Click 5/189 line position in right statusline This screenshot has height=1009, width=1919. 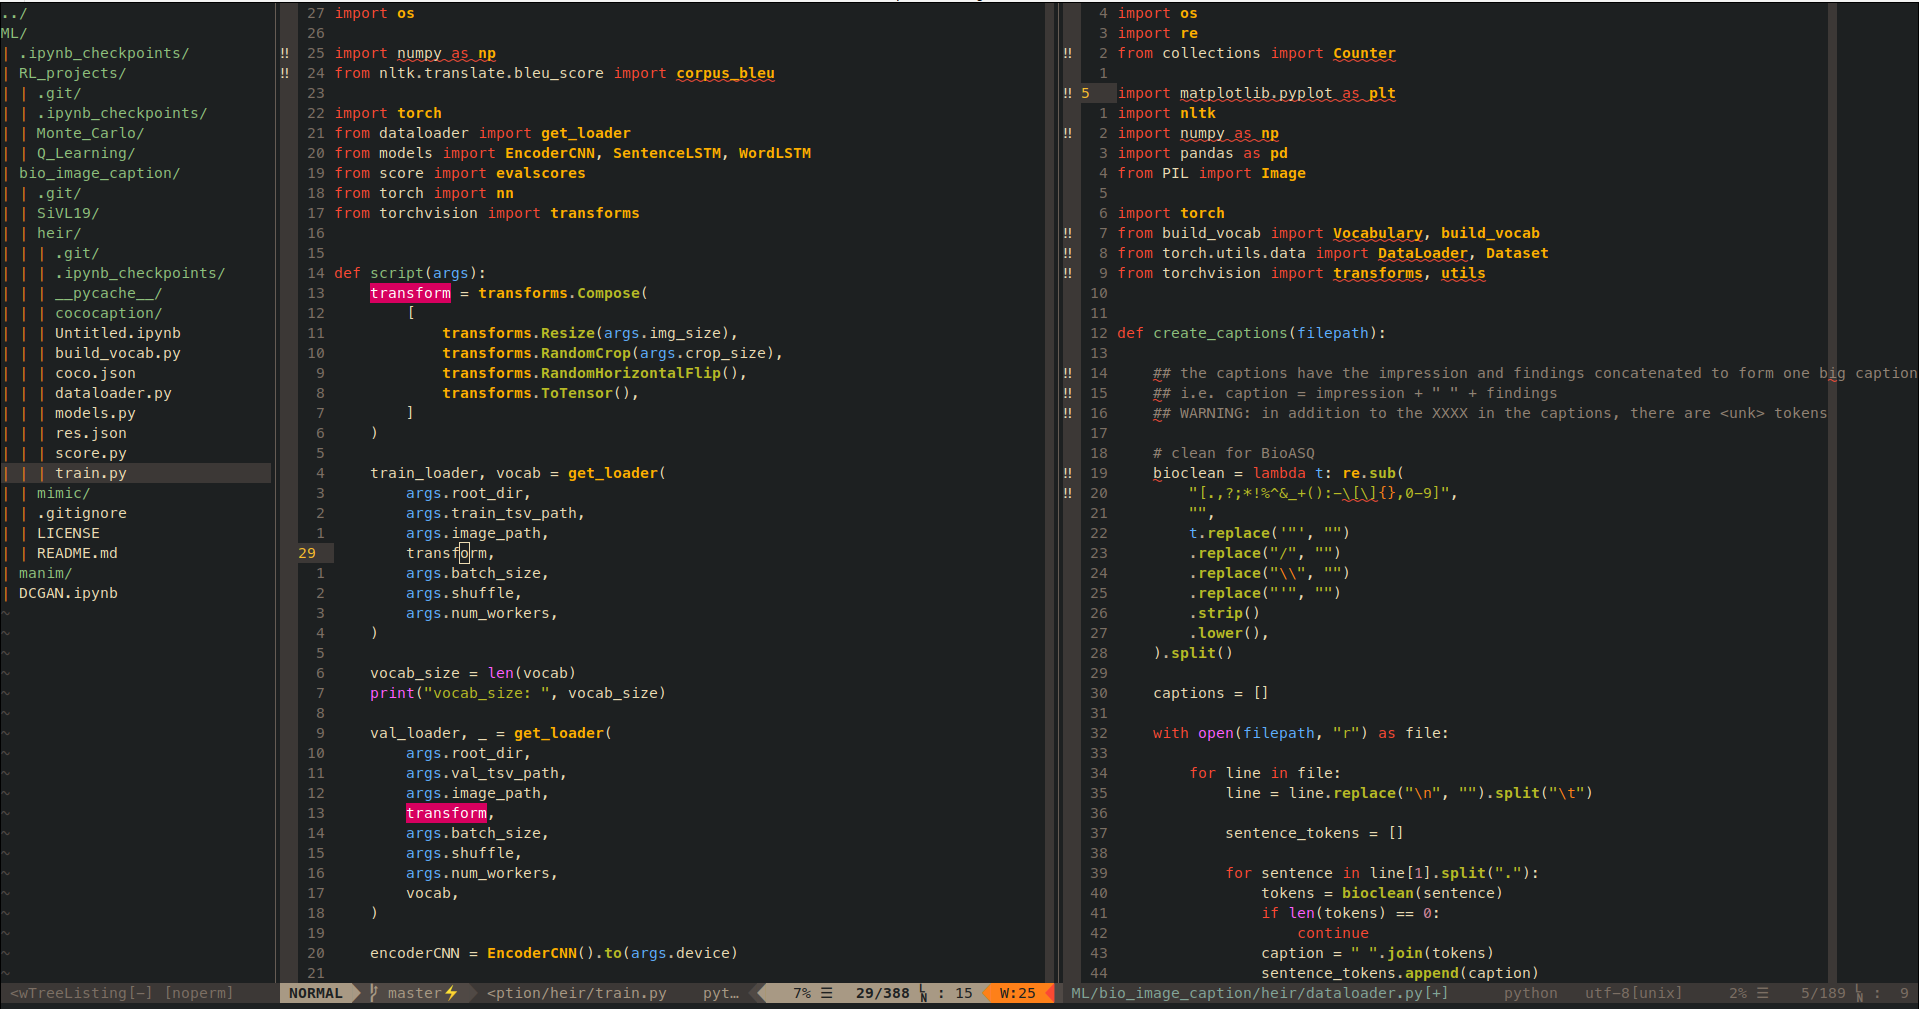pos(1823,993)
